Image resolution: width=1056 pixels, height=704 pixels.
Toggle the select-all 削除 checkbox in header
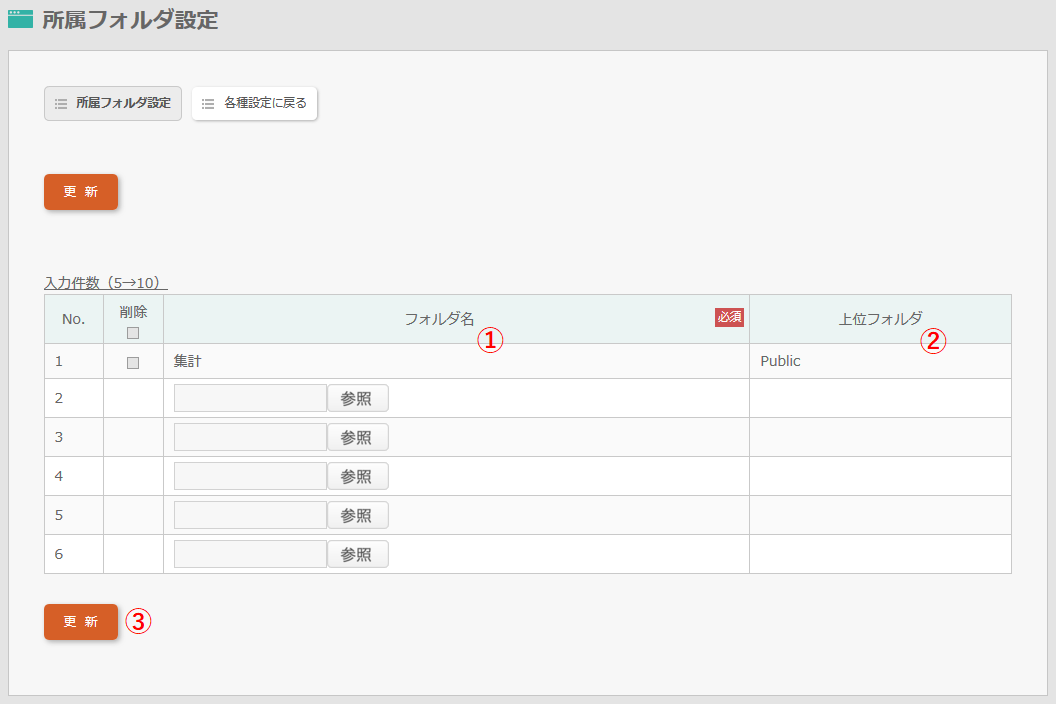click(x=133, y=333)
